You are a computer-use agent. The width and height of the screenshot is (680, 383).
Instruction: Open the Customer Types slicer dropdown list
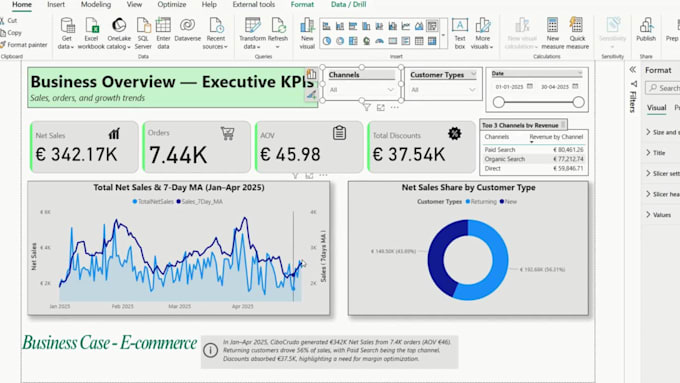point(472,90)
